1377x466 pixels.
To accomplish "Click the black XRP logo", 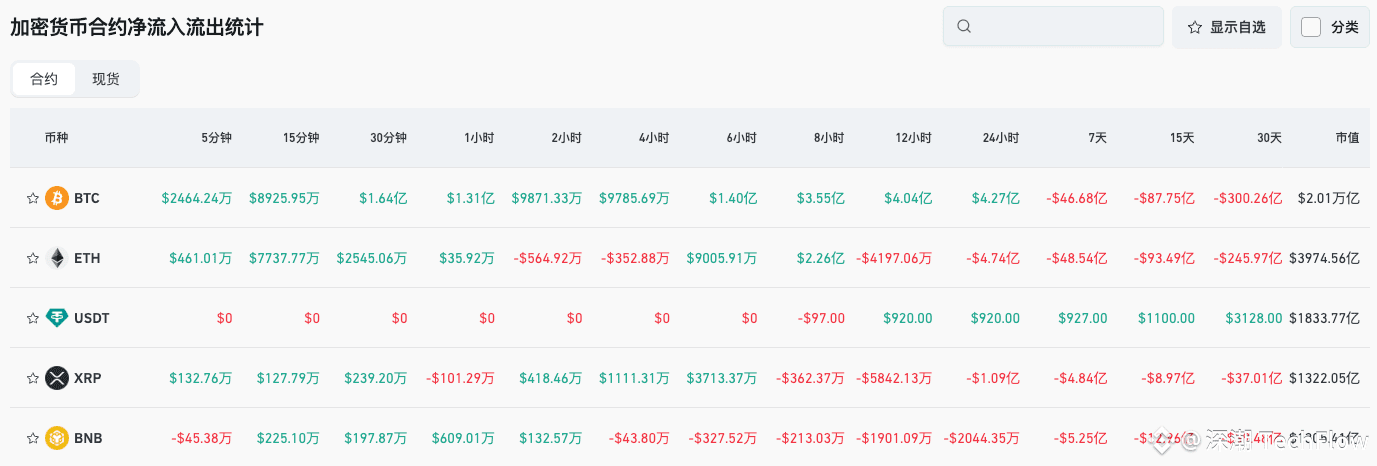I will (57, 378).
